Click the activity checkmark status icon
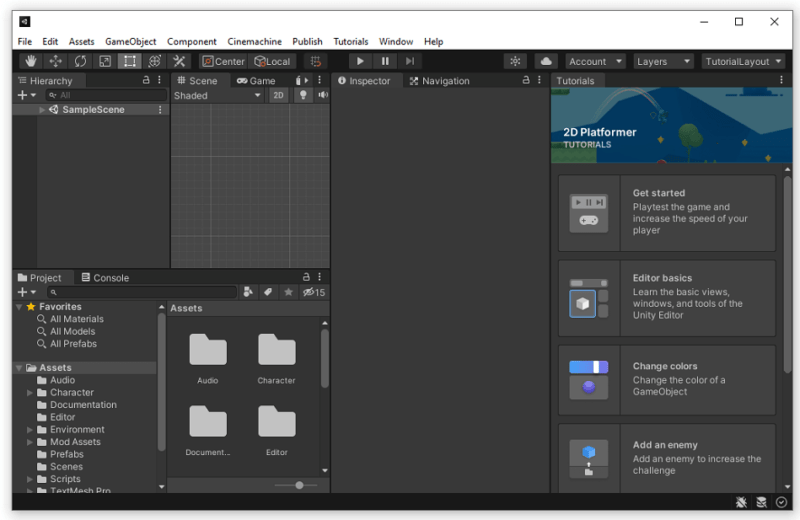Image resolution: width=800 pixels, height=520 pixels. (781, 502)
